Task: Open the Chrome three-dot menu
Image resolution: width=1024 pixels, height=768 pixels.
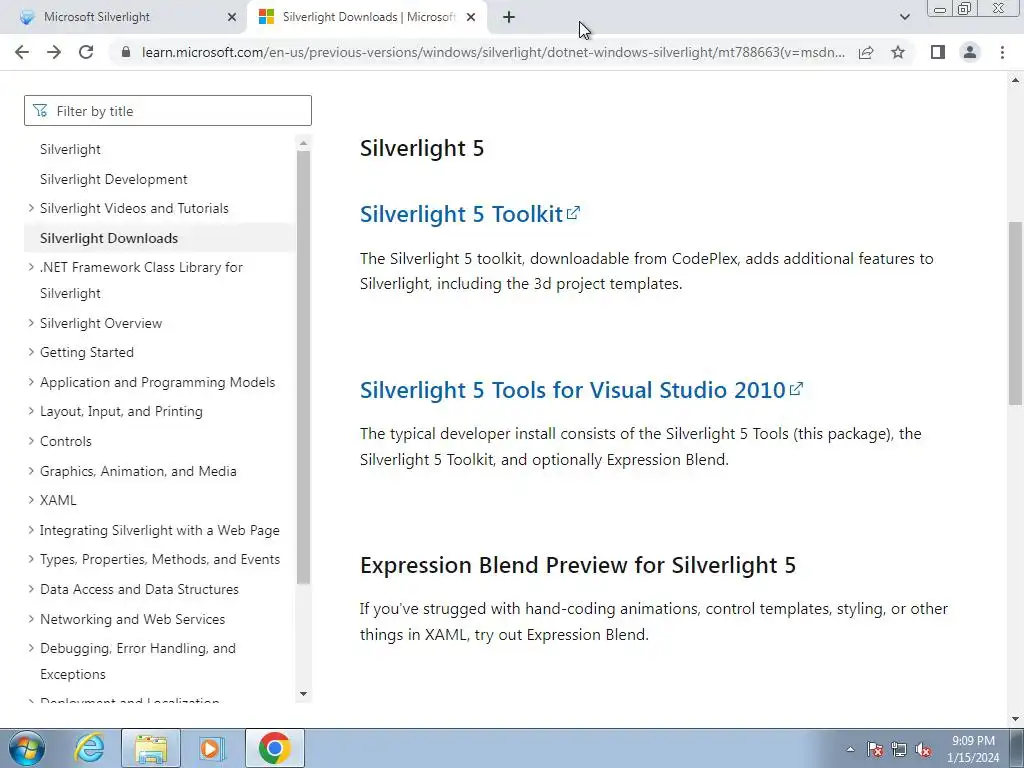Action: (x=1002, y=52)
